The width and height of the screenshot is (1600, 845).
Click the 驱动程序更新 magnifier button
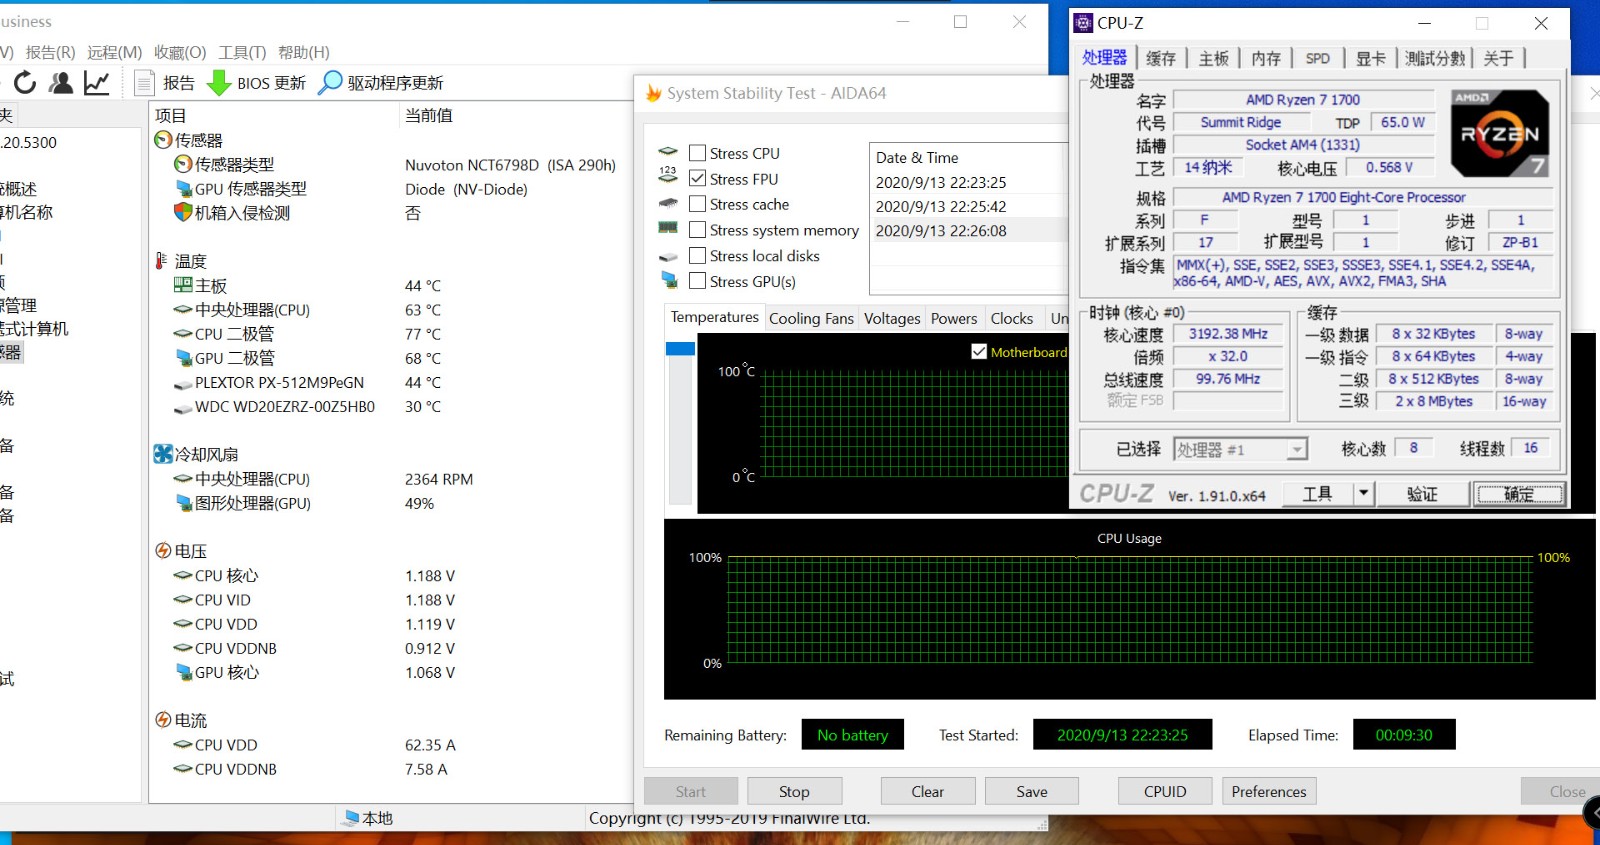381,83
